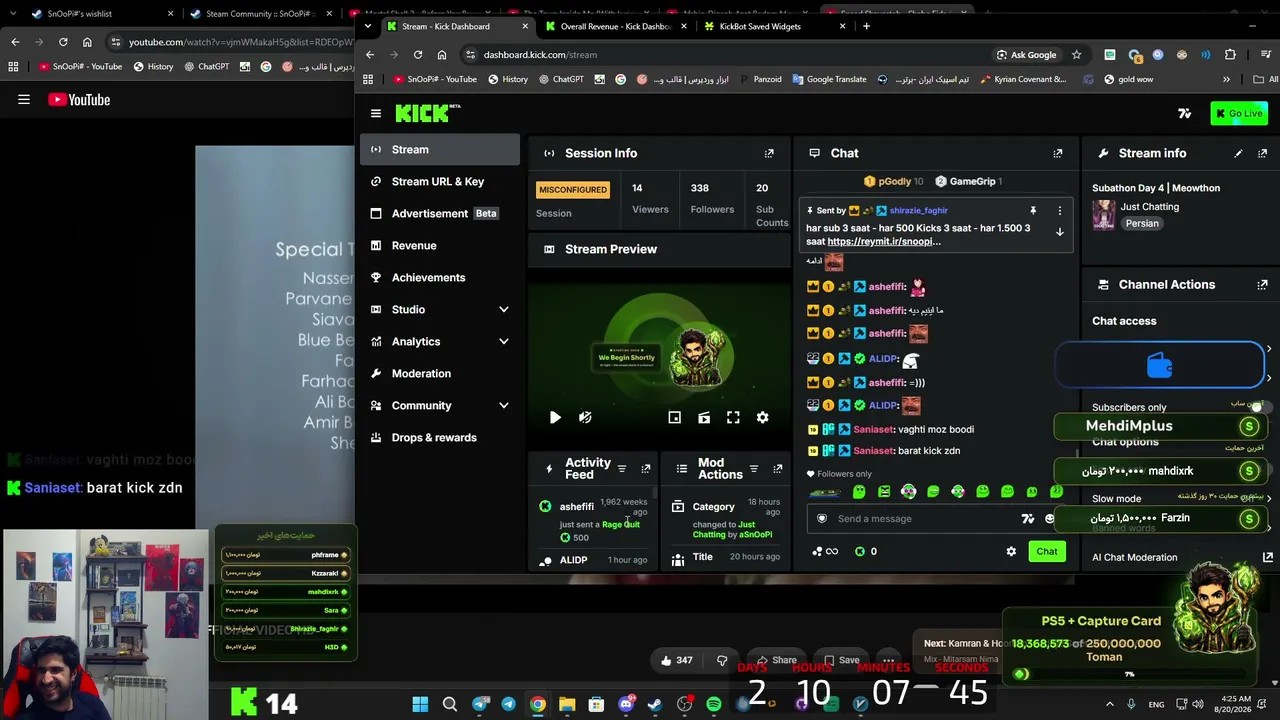Open Stream URL & Key page
This screenshot has height=720, width=1280.
click(x=440, y=182)
